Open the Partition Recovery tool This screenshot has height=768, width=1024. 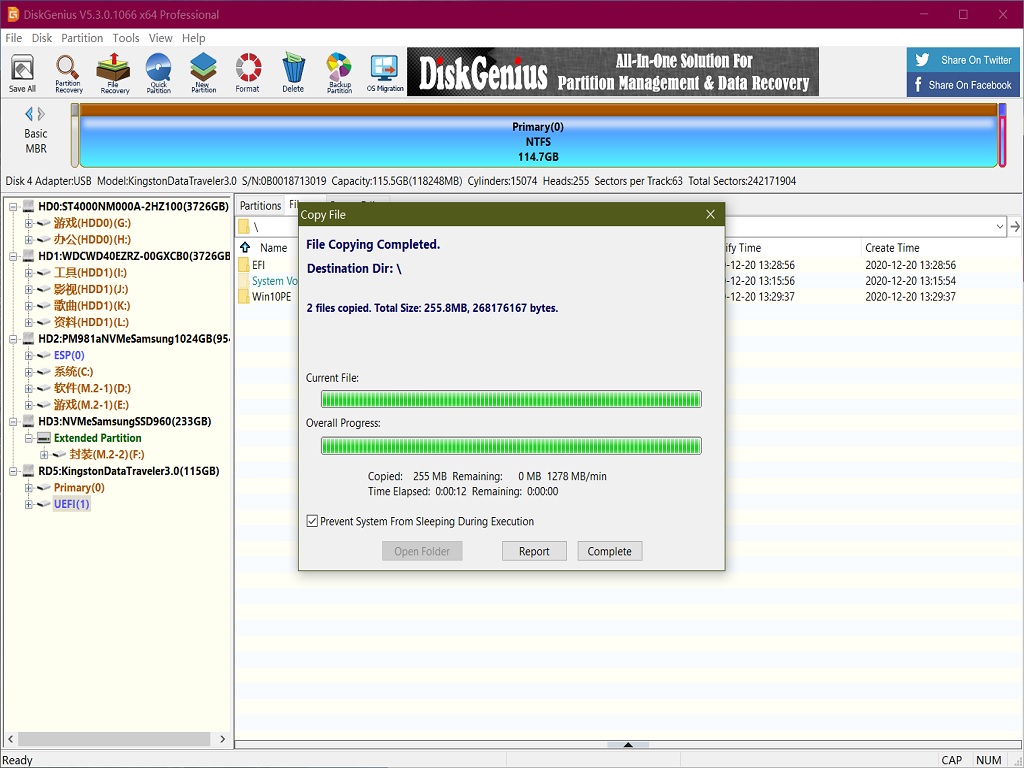pos(68,72)
